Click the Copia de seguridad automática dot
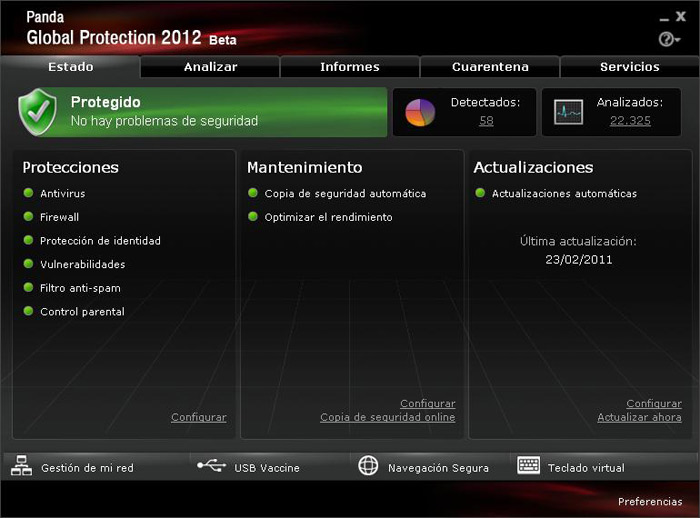The height and width of the screenshot is (518, 700). coord(253,193)
